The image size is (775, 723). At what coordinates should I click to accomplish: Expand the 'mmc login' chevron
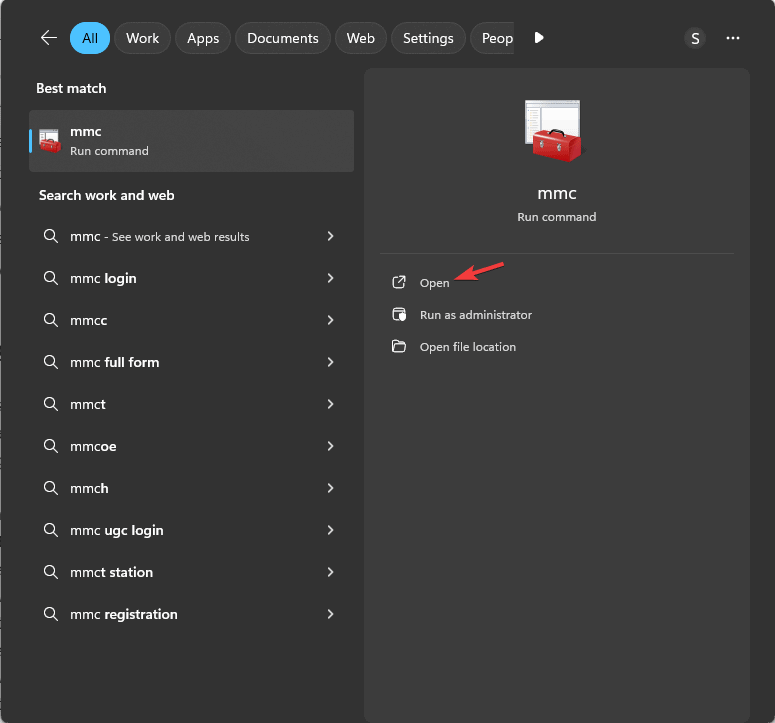click(330, 278)
